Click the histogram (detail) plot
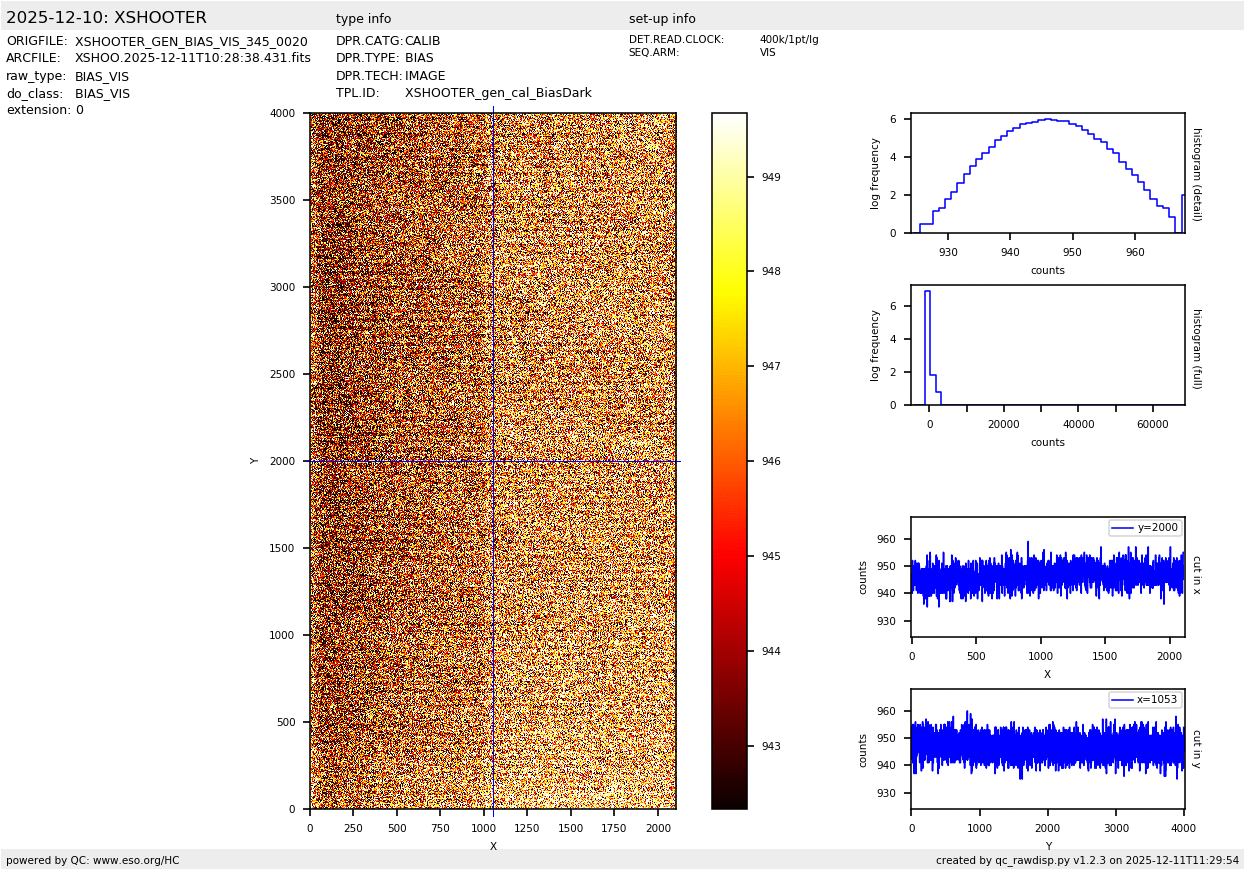 (1047, 173)
